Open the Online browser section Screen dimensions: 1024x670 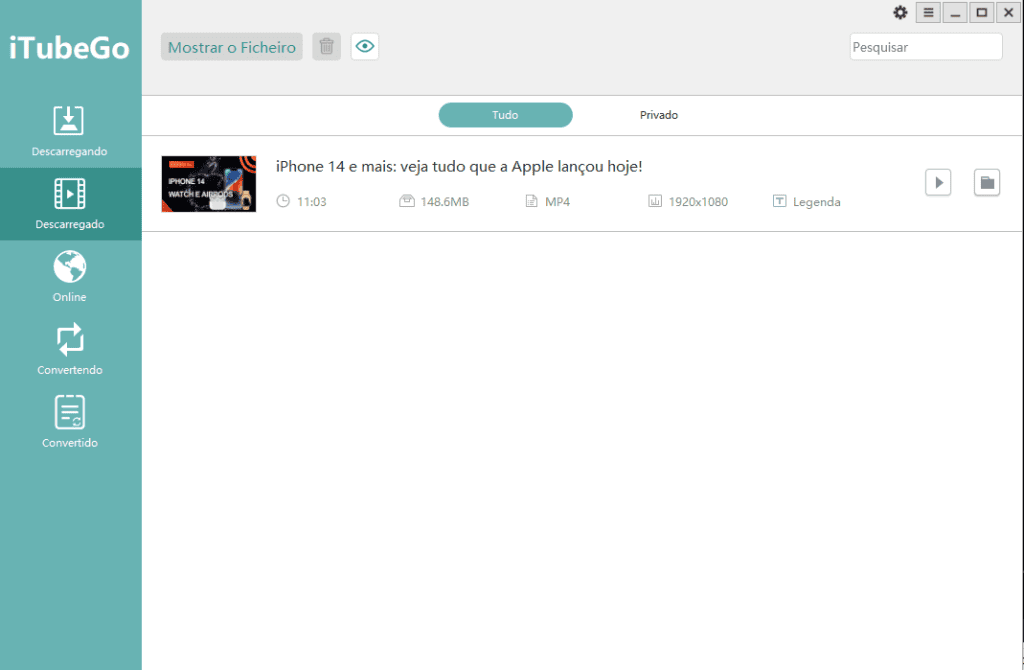click(x=69, y=276)
